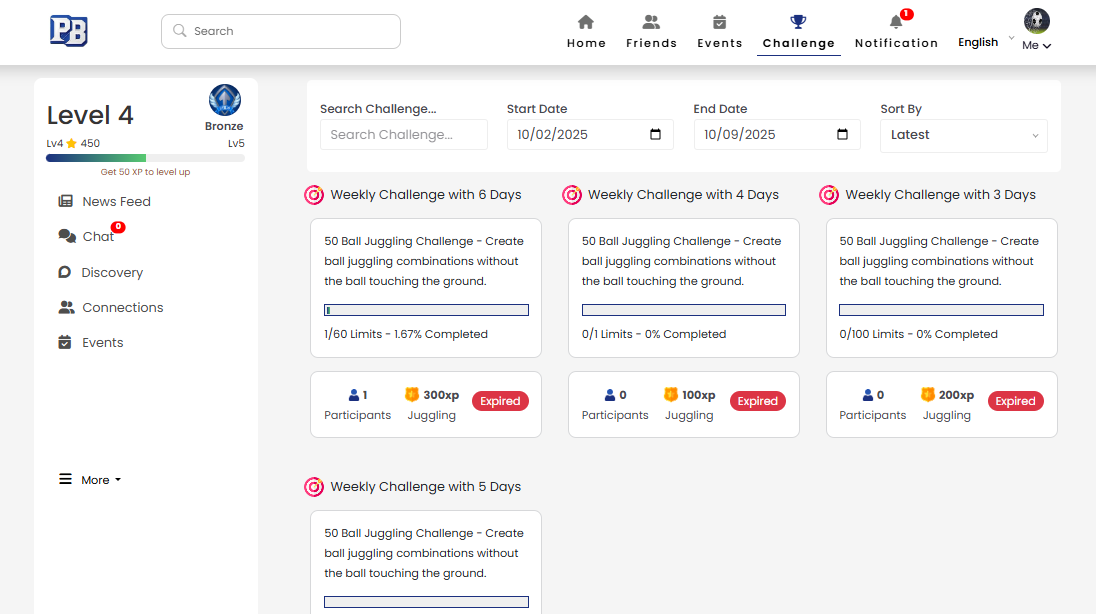Click the Discovery sidebar icon
The width and height of the screenshot is (1096, 614).
tap(65, 272)
